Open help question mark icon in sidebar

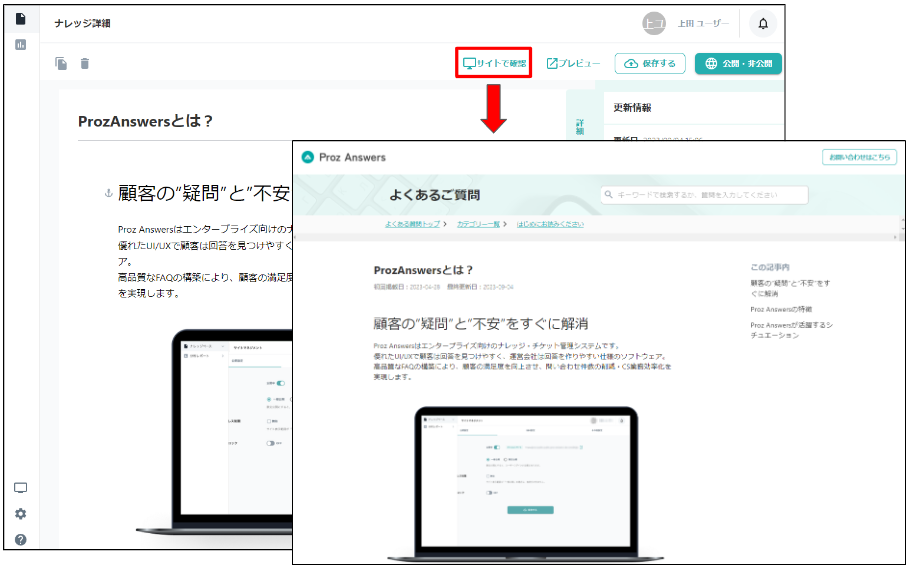click(20, 539)
